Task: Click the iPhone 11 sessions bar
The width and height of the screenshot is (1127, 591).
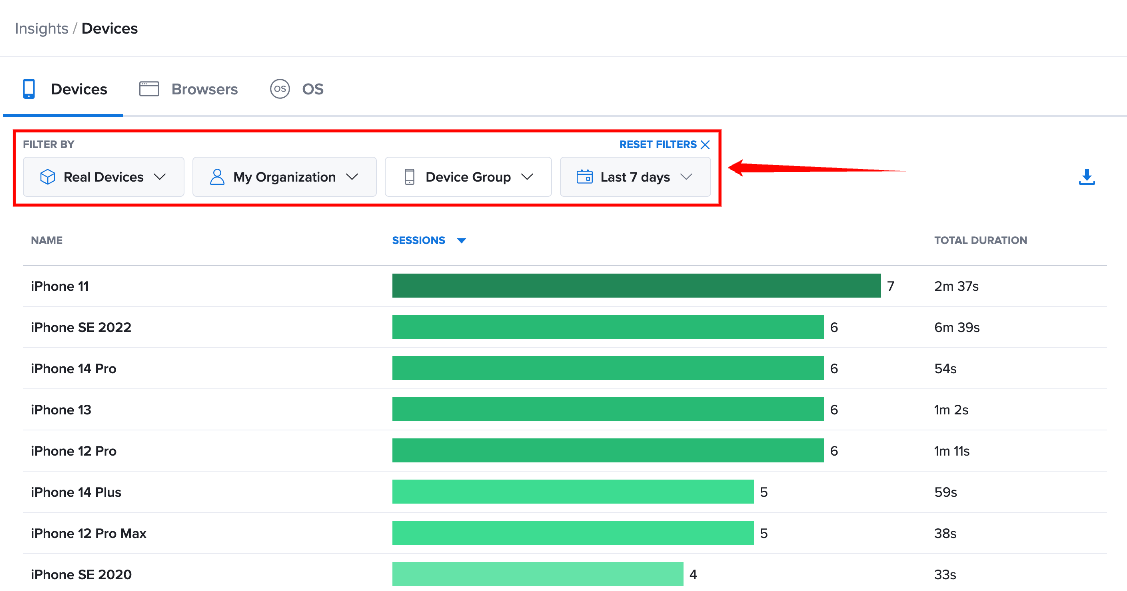Action: tap(636, 286)
